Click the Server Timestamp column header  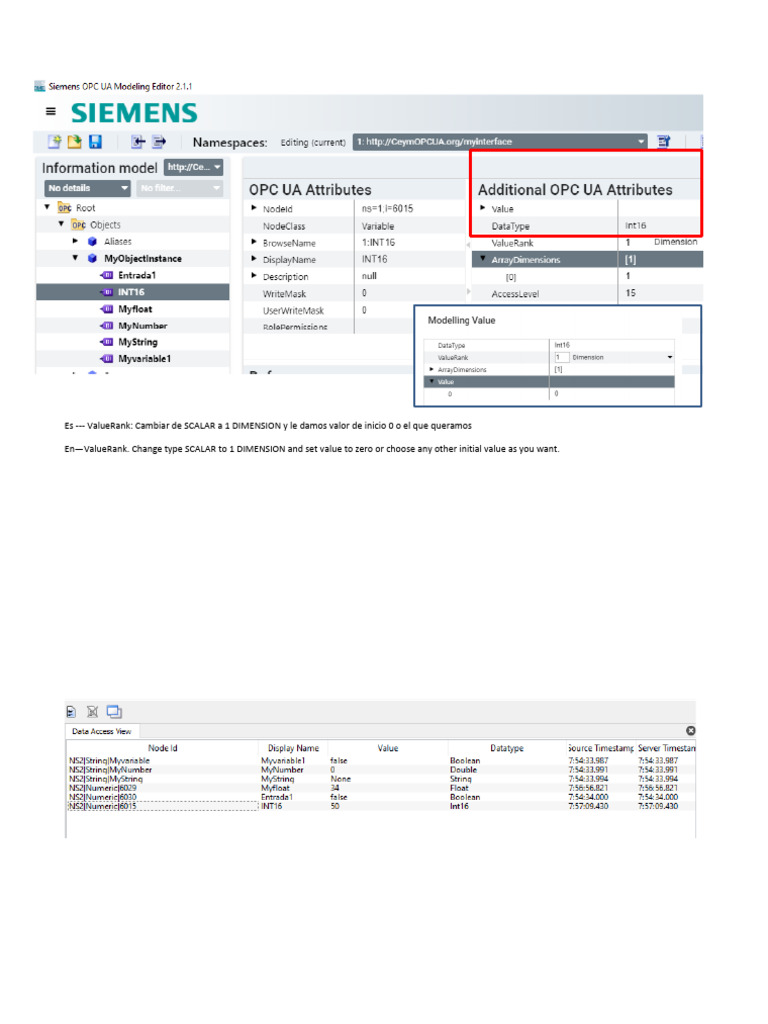pyautogui.click(x=666, y=748)
